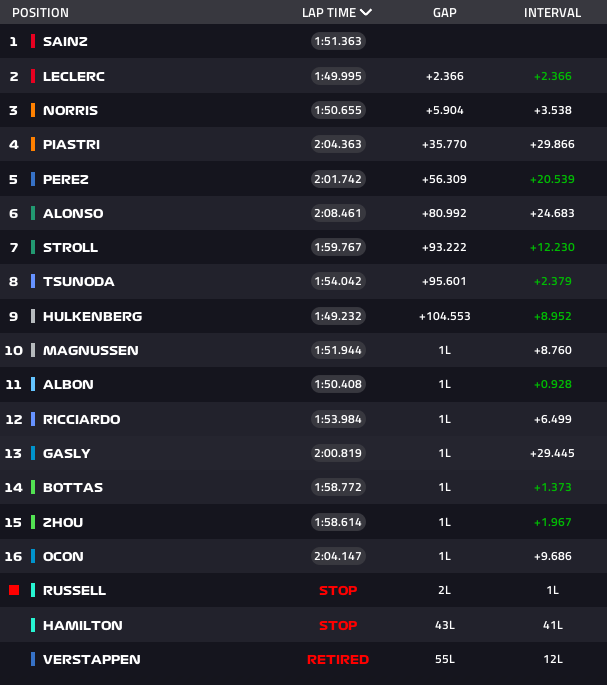Viewport: 607px width, 685px height.
Task: Select the Gap column header
Action: click(x=445, y=13)
